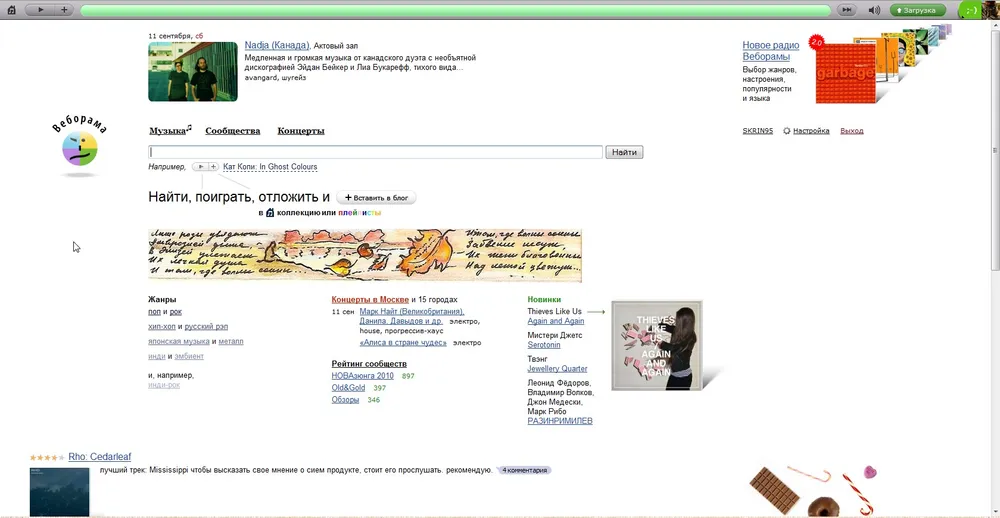Screen dimensions: 1000x518
Task: Open the металл genre link
Action: coord(231,341)
